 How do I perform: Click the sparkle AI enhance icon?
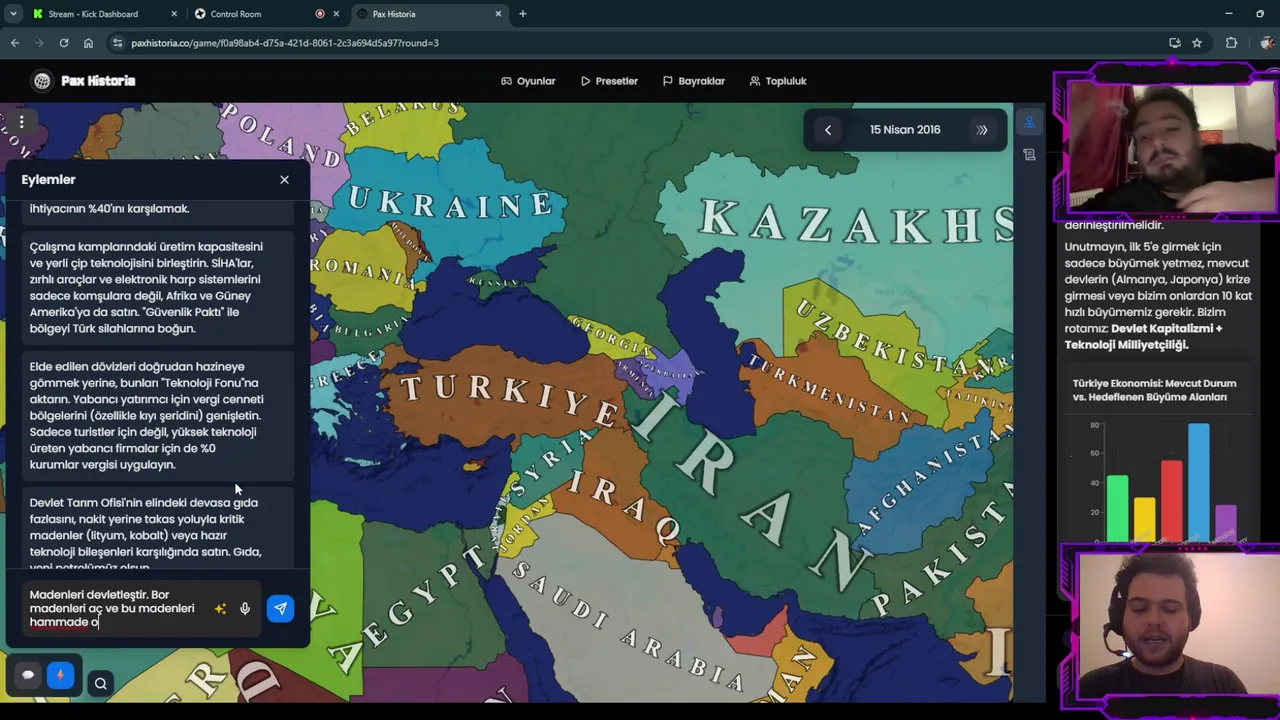[x=220, y=608]
